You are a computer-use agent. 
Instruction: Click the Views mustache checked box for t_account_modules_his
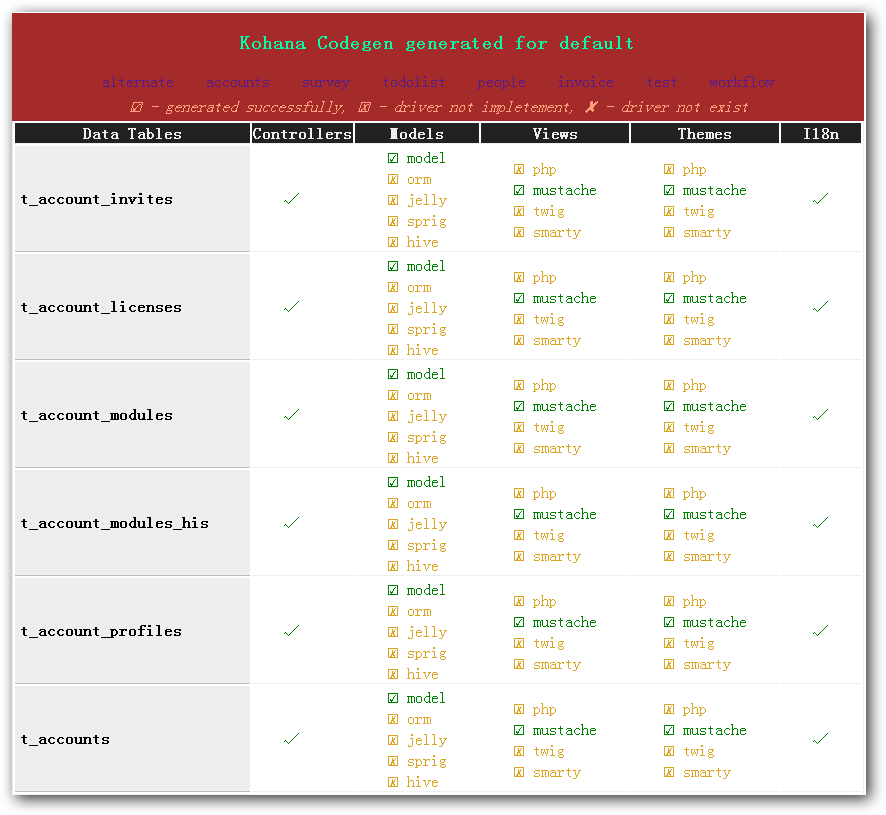click(x=519, y=514)
